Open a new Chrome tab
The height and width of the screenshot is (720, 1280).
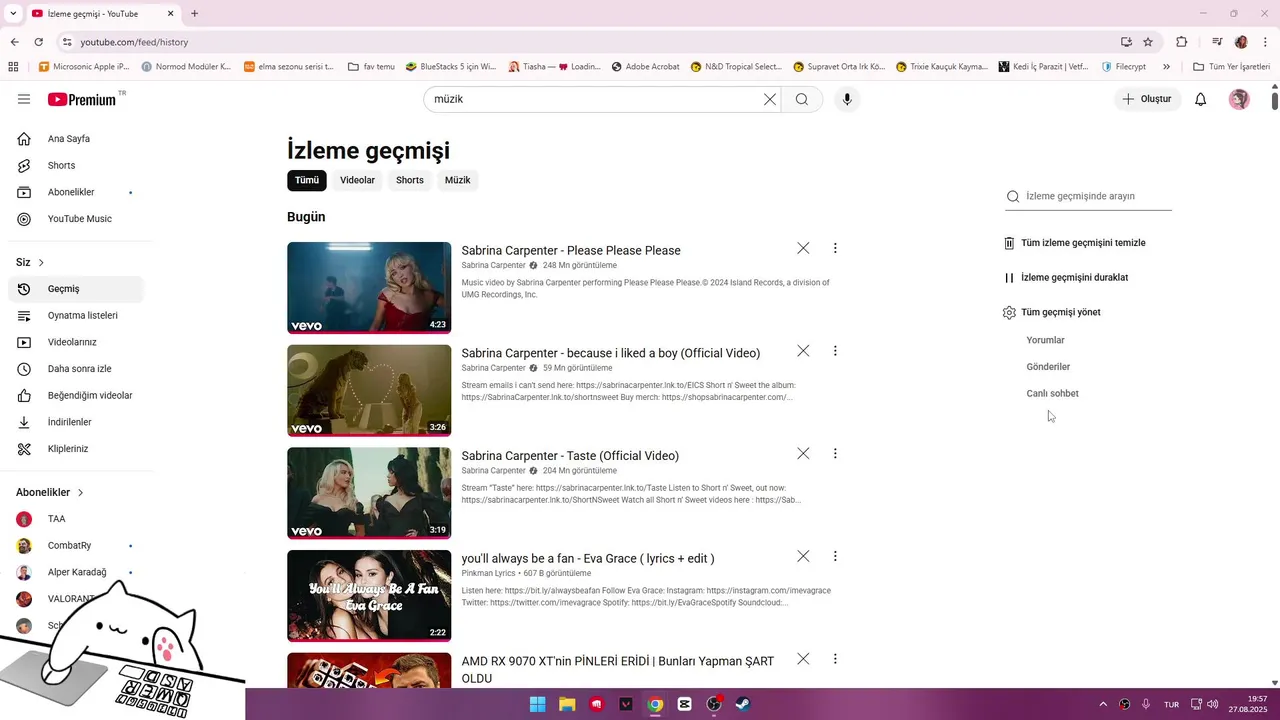194,14
